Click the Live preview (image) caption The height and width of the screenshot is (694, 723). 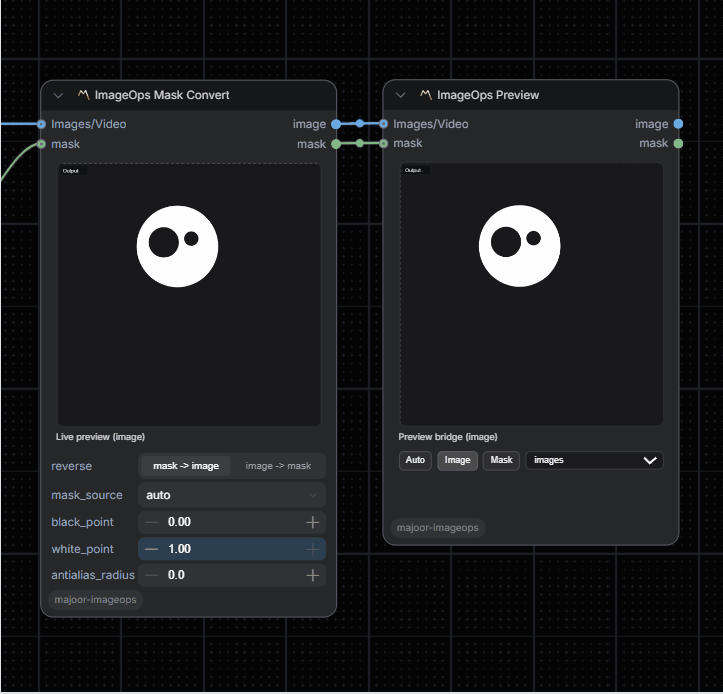(x=100, y=437)
